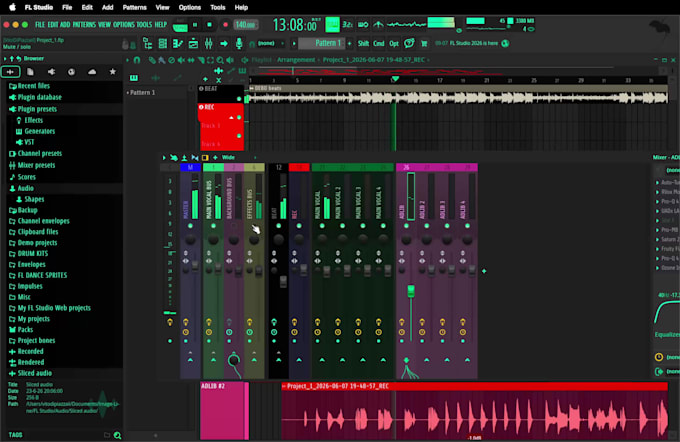Click the green playhead marker on timeline
This screenshot has height=442, width=680.
(395, 79)
